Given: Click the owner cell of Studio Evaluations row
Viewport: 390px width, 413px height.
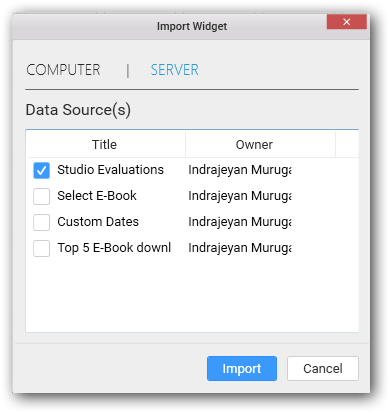Looking at the screenshot, I should [240, 170].
